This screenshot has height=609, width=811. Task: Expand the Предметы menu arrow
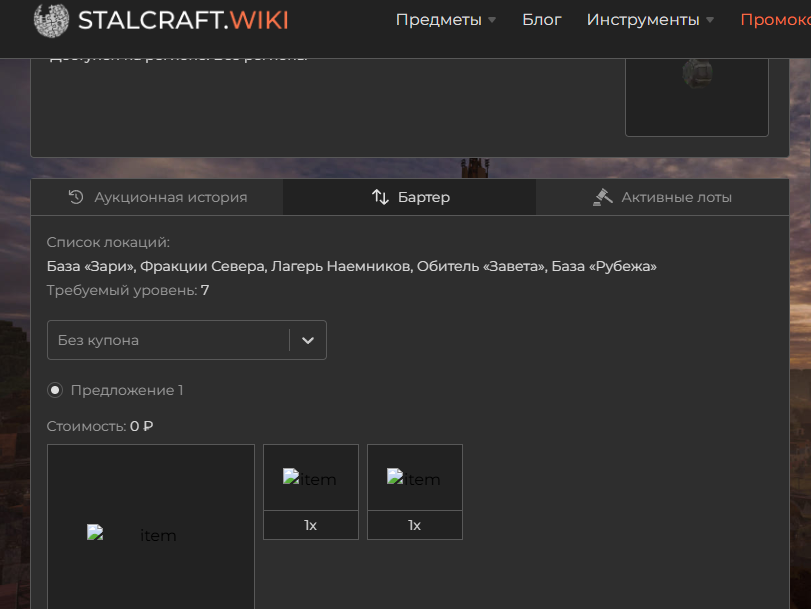tap(492, 20)
